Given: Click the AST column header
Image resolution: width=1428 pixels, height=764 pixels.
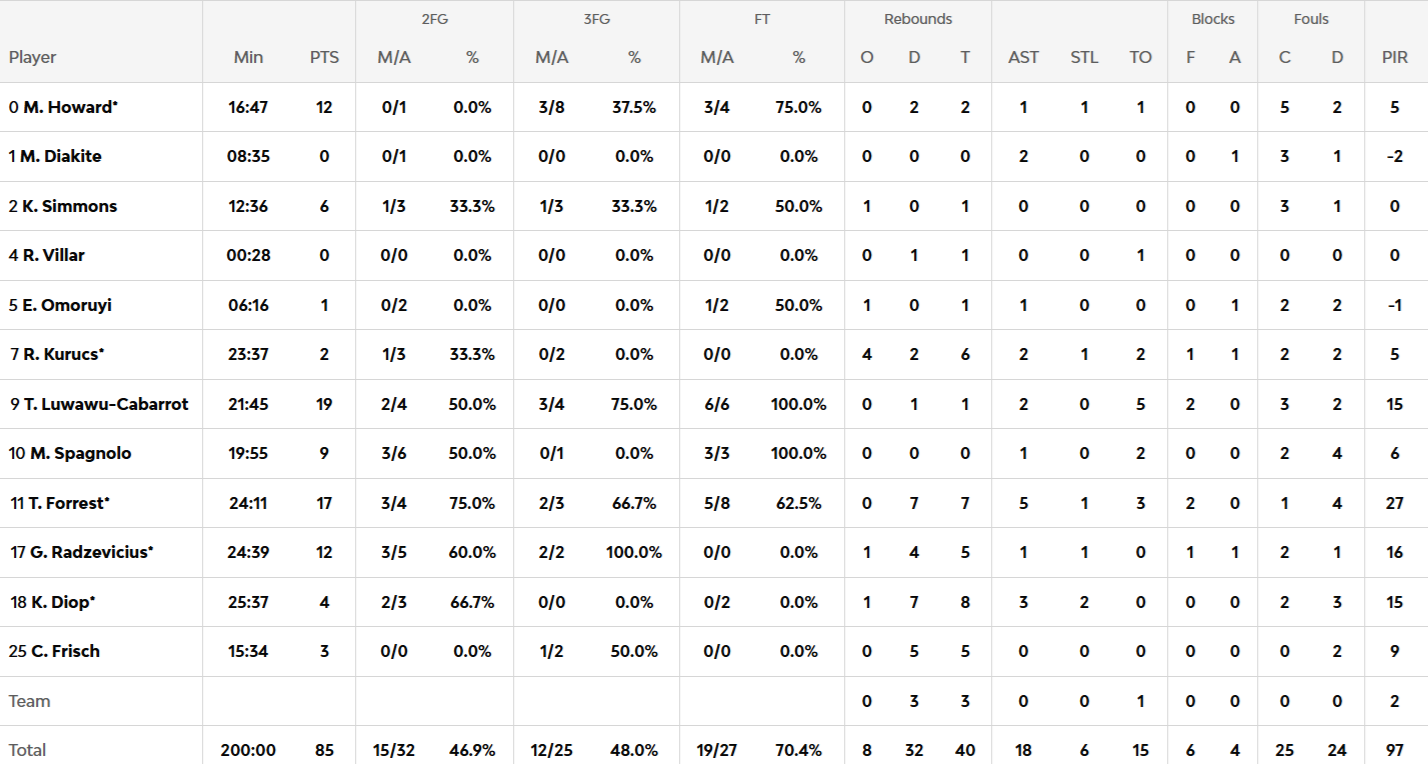Looking at the screenshot, I should 1023,57.
